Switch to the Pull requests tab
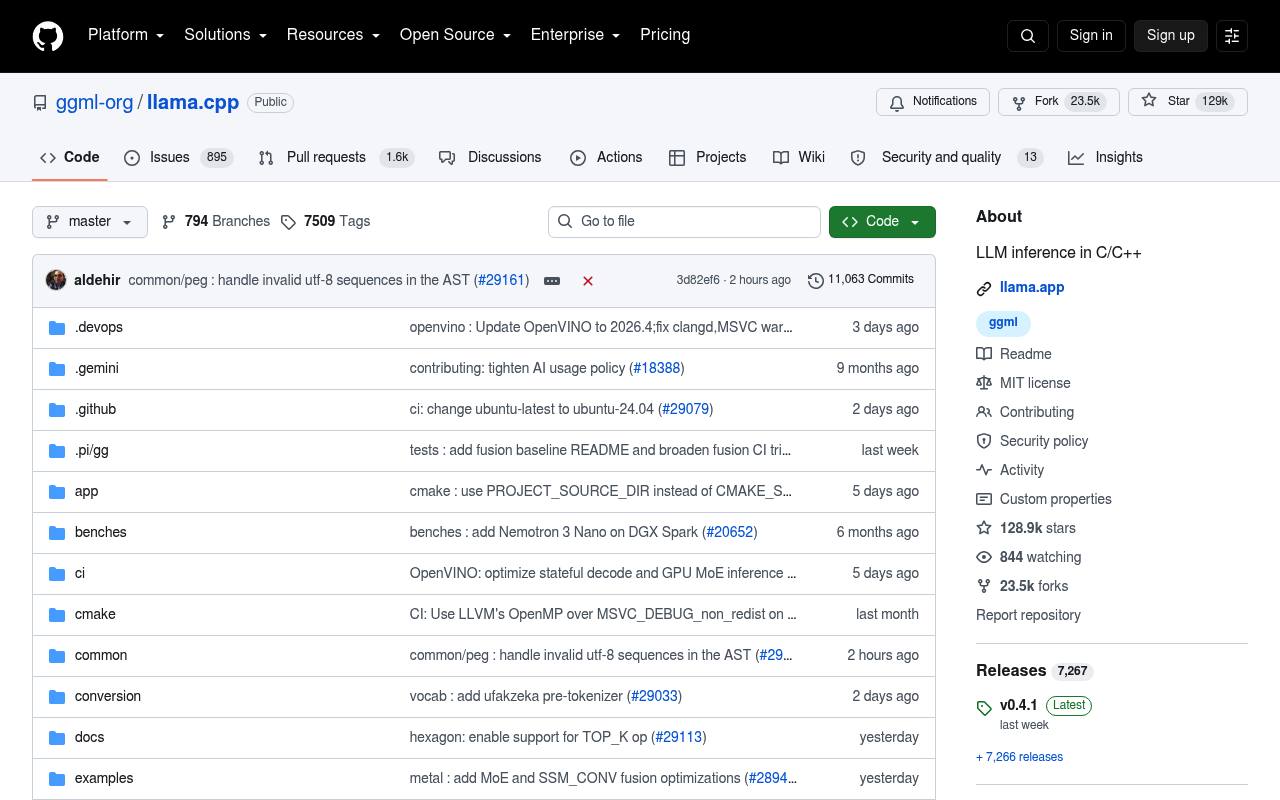1280x800 pixels. [335, 158]
